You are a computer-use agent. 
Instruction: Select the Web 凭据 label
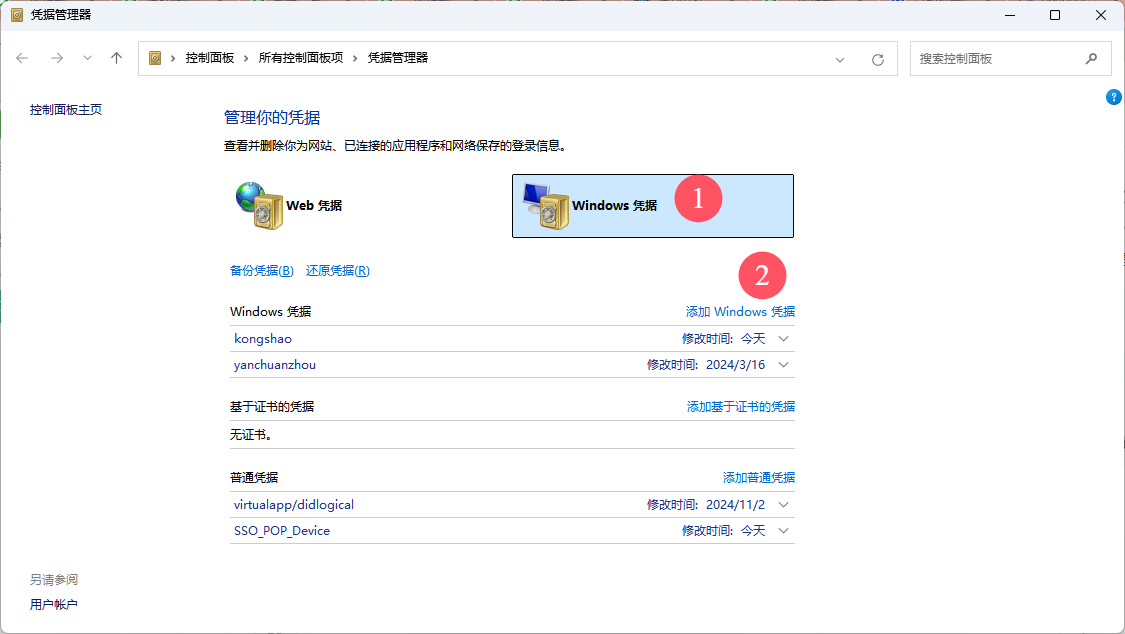click(x=314, y=206)
